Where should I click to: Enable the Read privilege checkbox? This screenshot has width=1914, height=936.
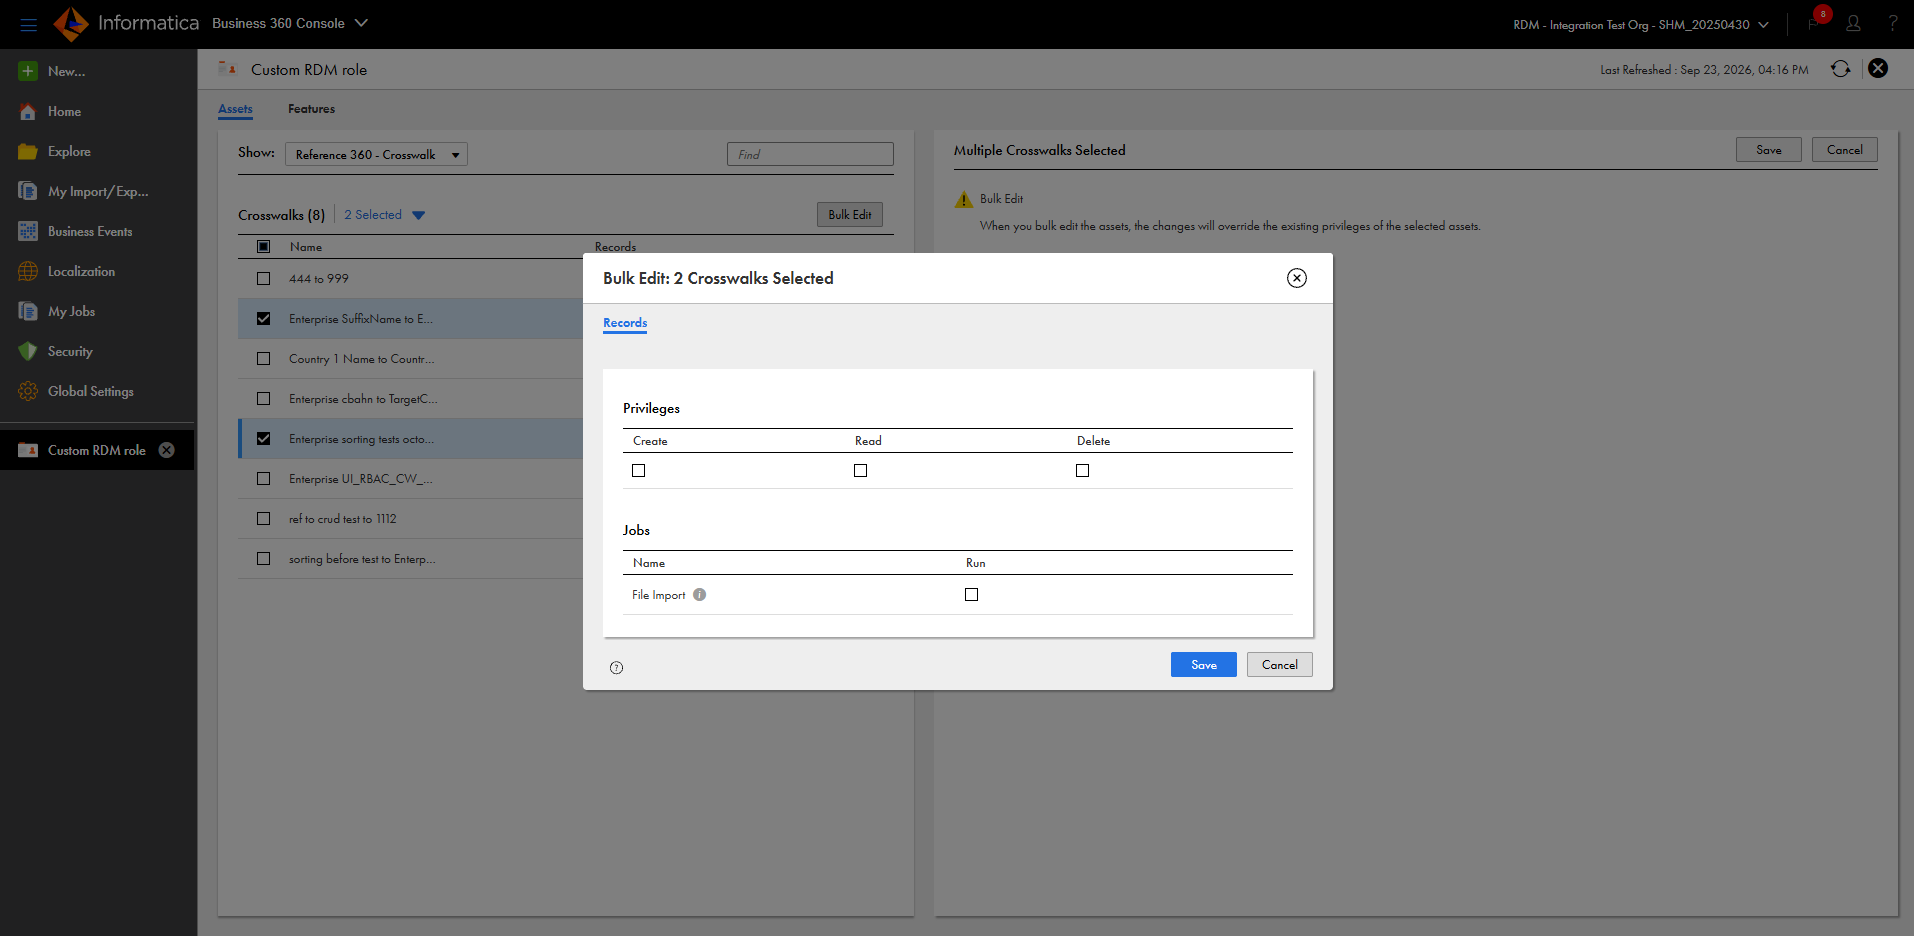[861, 470]
